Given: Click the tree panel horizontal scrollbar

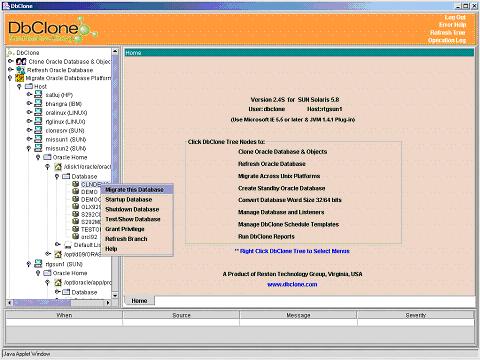Looking at the screenshot, I should pyautogui.click(x=59, y=303).
